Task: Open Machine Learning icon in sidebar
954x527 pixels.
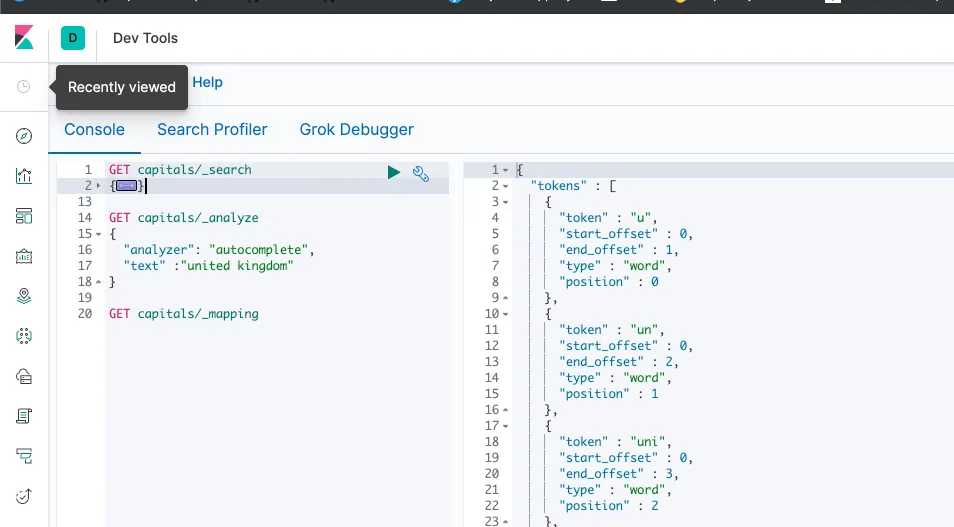Action: tap(24, 336)
